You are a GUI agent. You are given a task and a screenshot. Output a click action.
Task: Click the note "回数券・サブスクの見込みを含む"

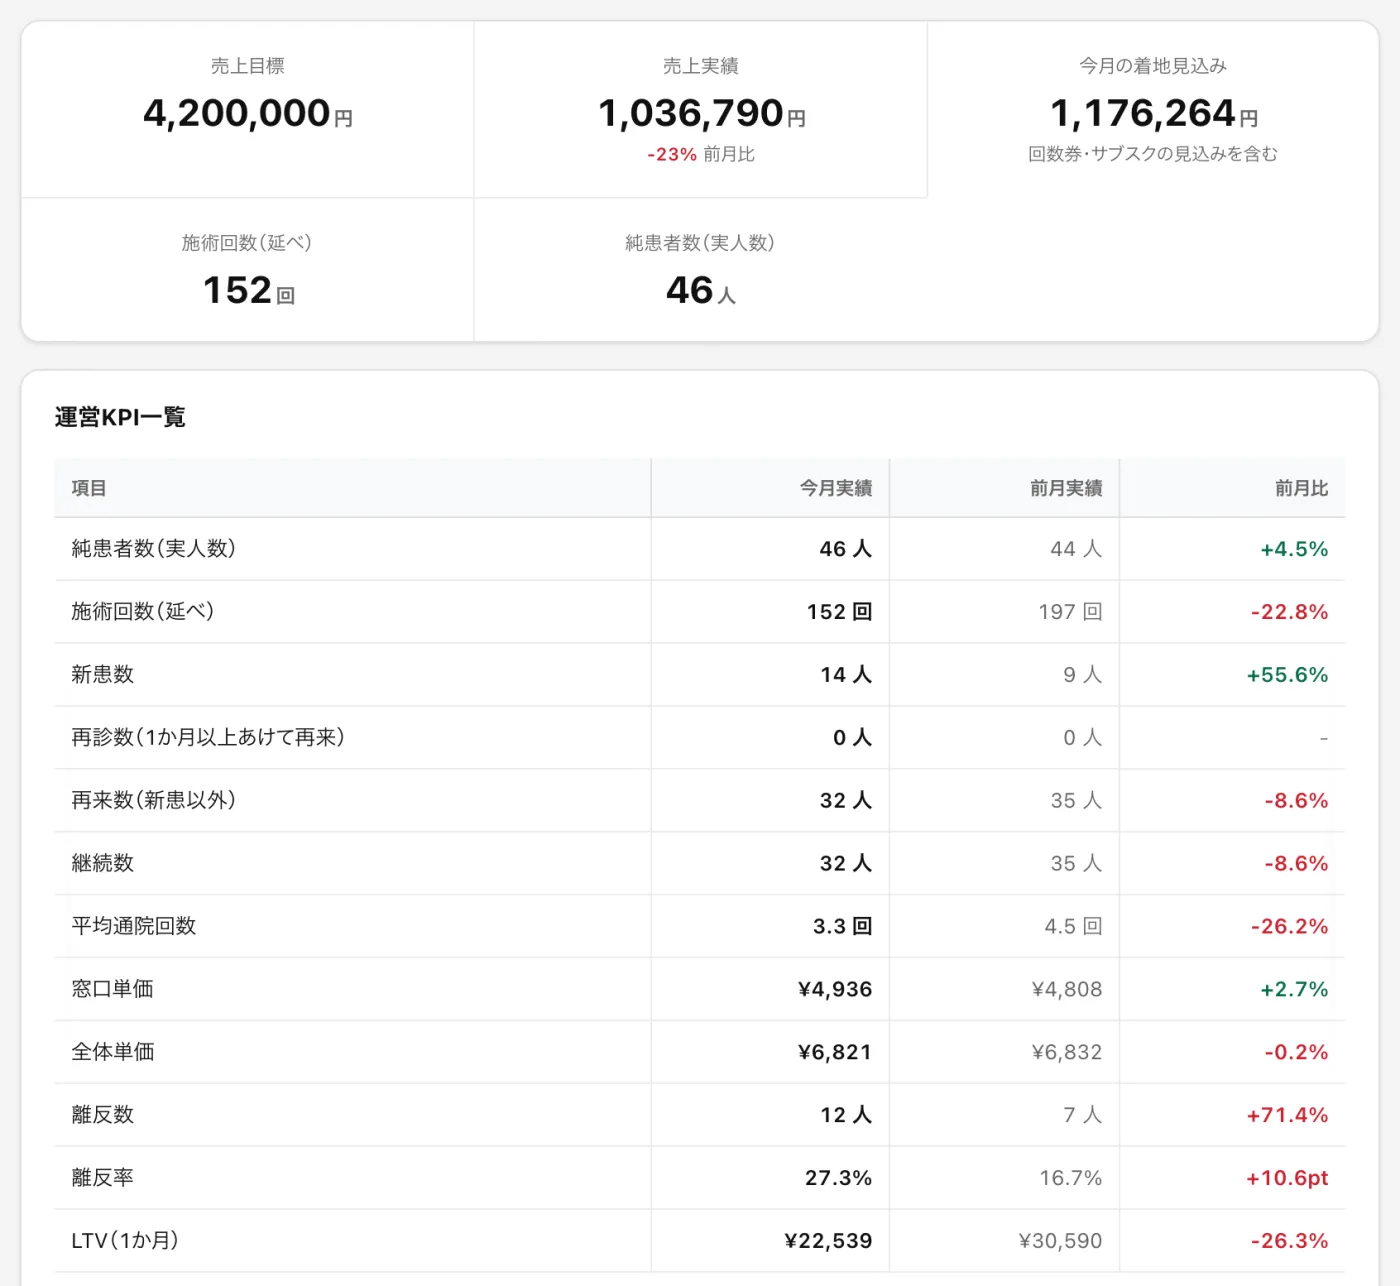tap(1153, 154)
